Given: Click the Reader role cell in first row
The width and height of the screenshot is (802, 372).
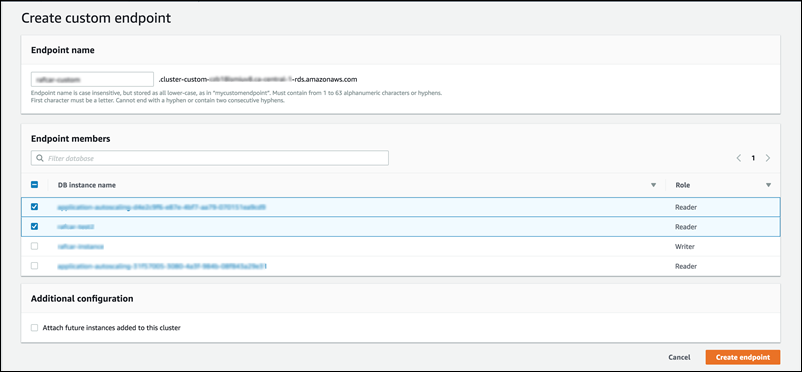Looking at the screenshot, I should click(x=686, y=207).
